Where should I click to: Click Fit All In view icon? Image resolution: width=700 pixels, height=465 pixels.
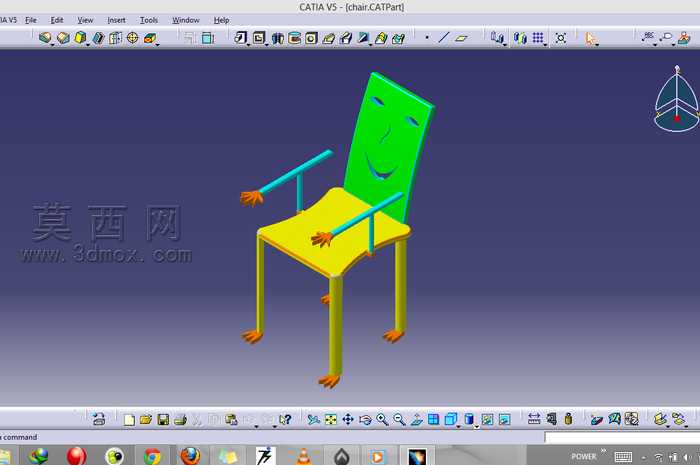point(331,419)
